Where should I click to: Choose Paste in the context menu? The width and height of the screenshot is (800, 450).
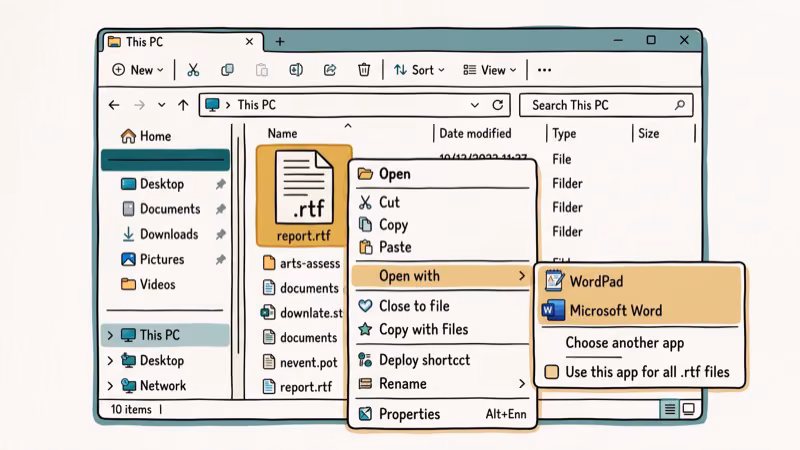pos(442,247)
